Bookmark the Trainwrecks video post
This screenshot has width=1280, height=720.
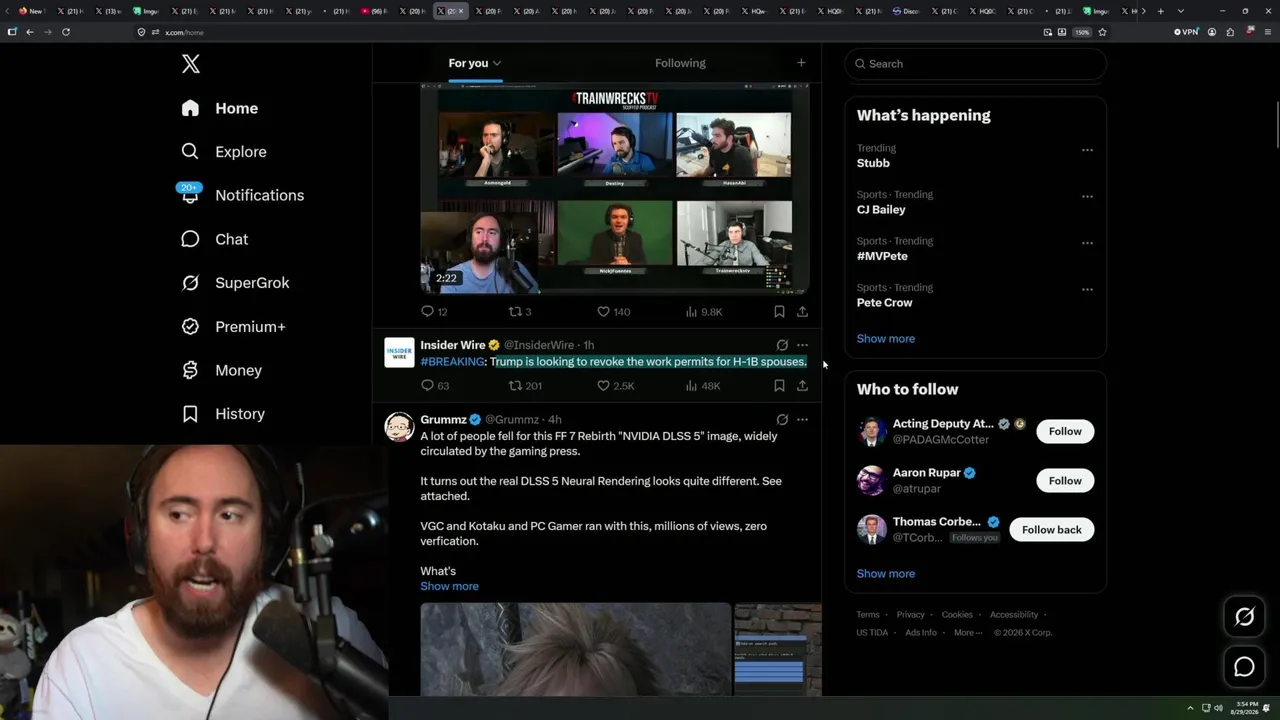click(779, 311)
